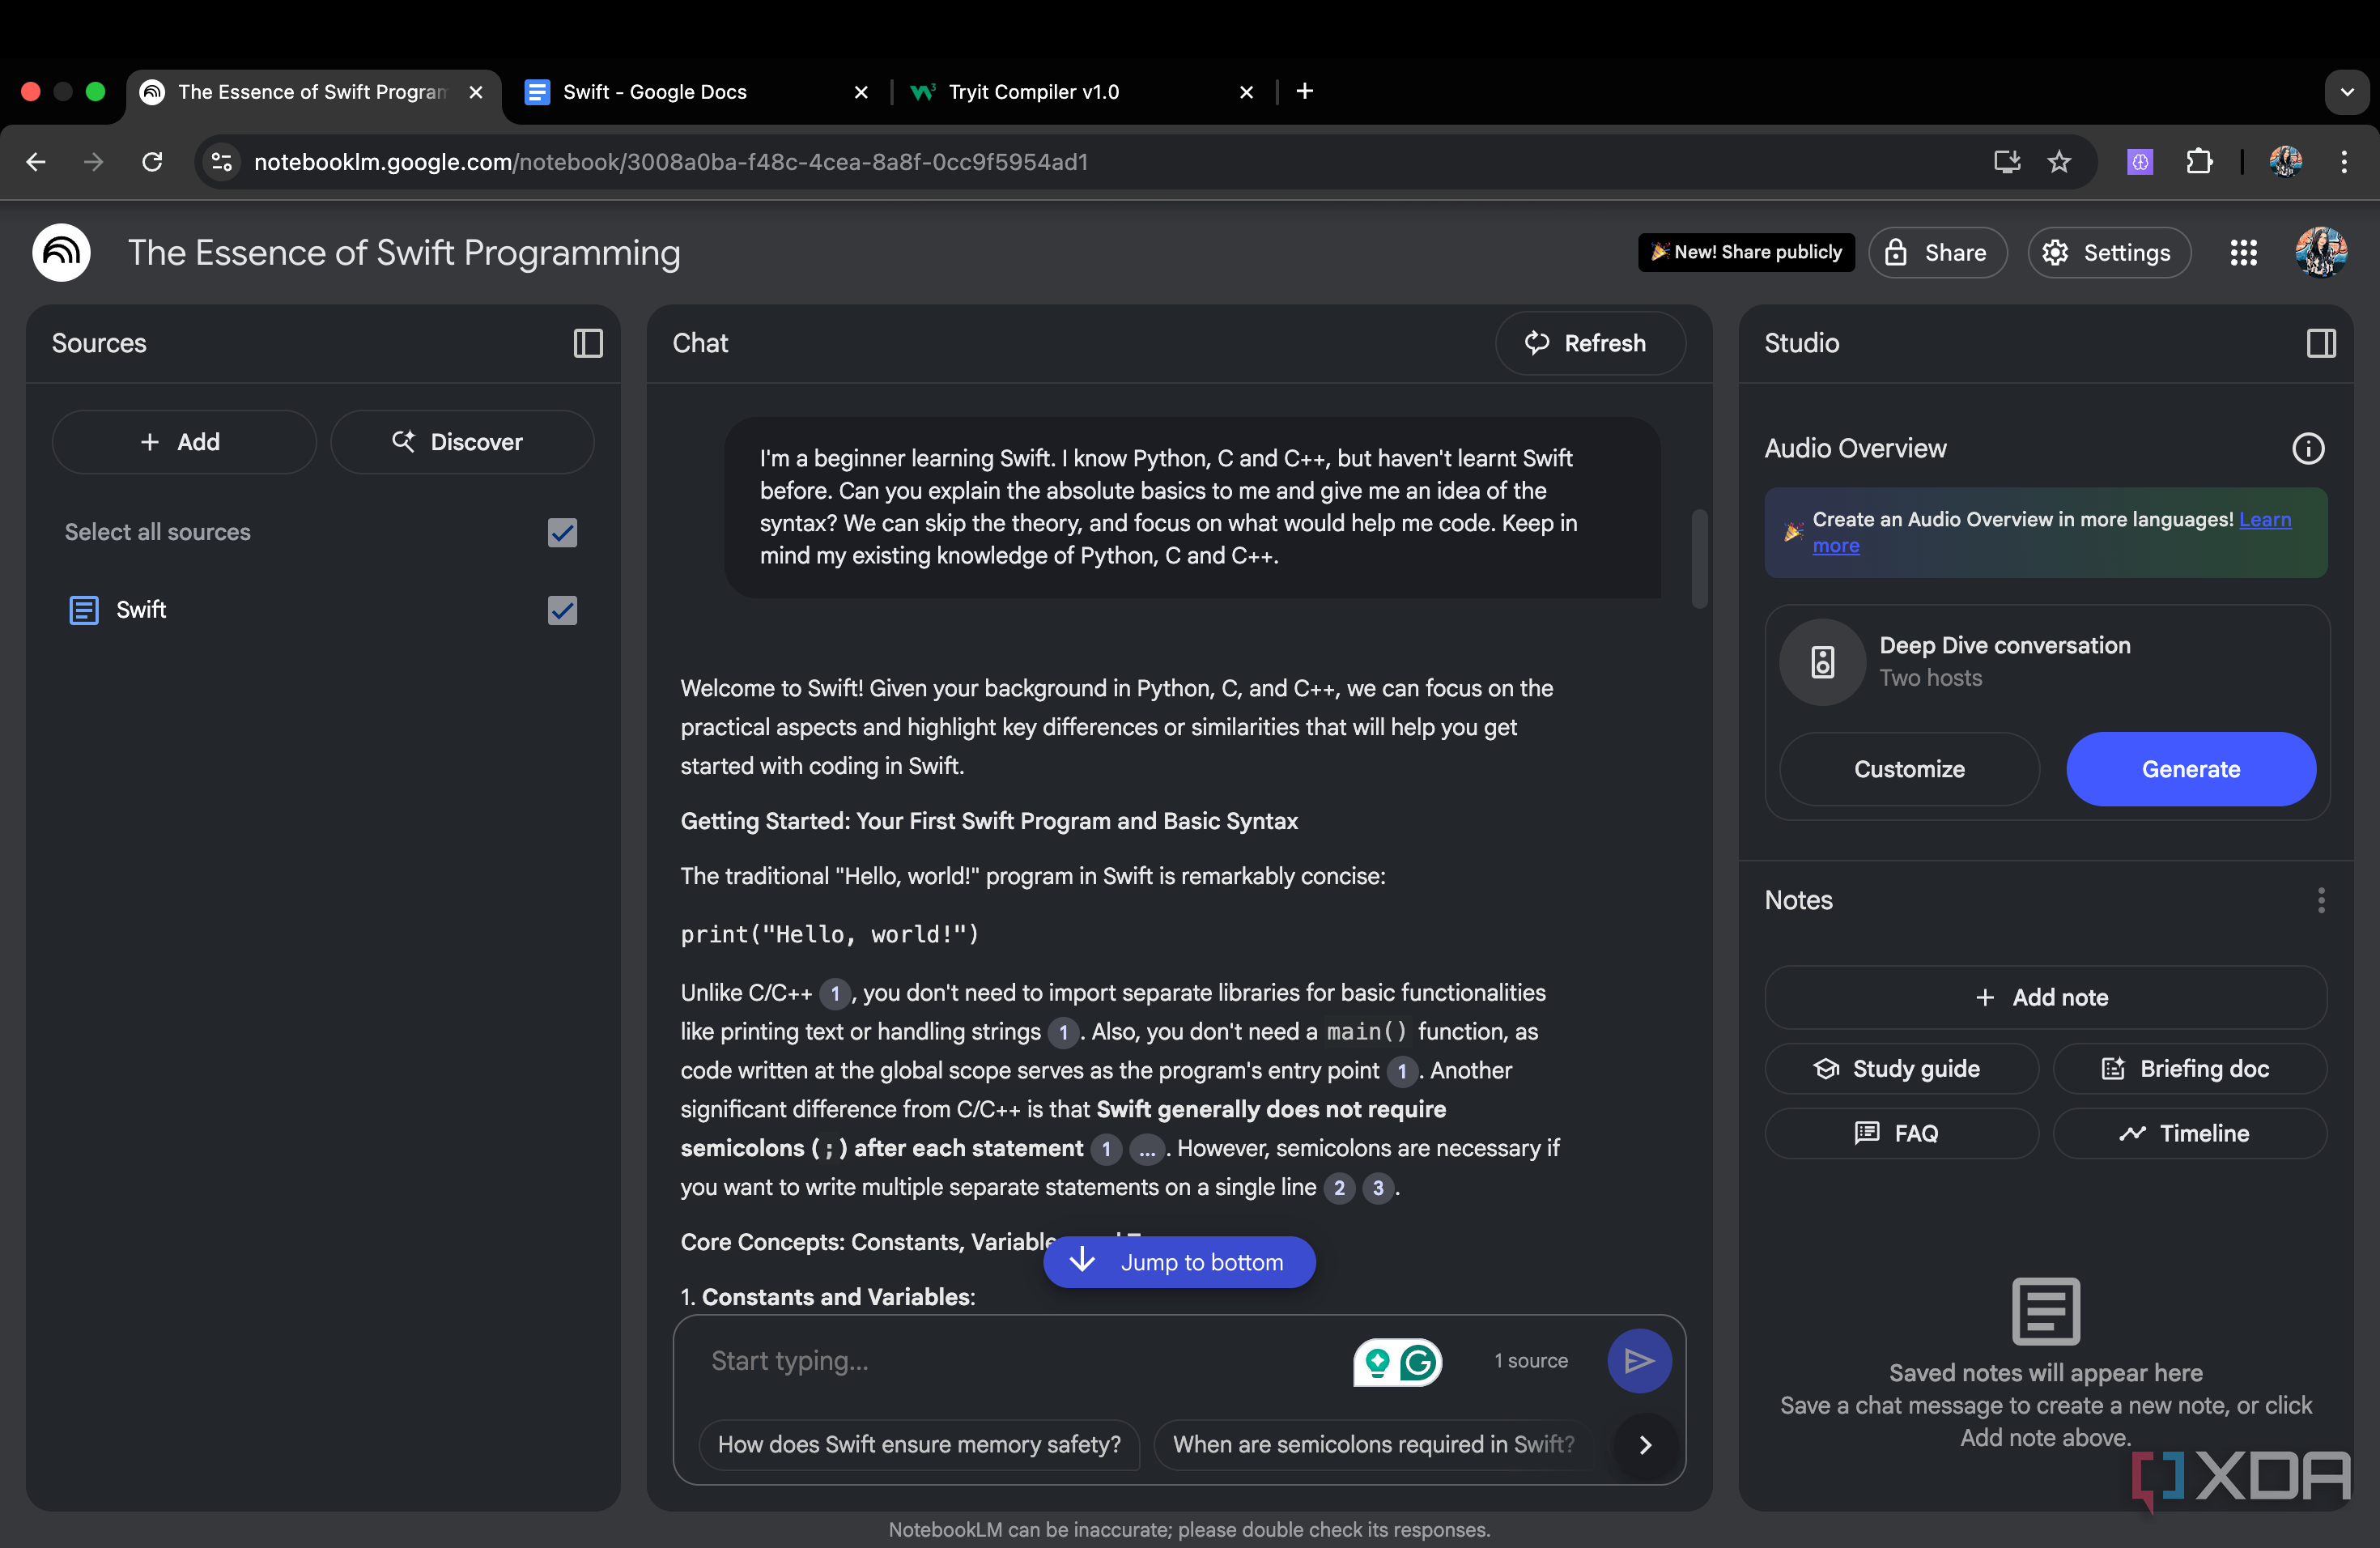This screenshot has height=1548, width=2380.
Task: Open the Grammarly extension icon in chat box
Action: coord(1417,1361)
